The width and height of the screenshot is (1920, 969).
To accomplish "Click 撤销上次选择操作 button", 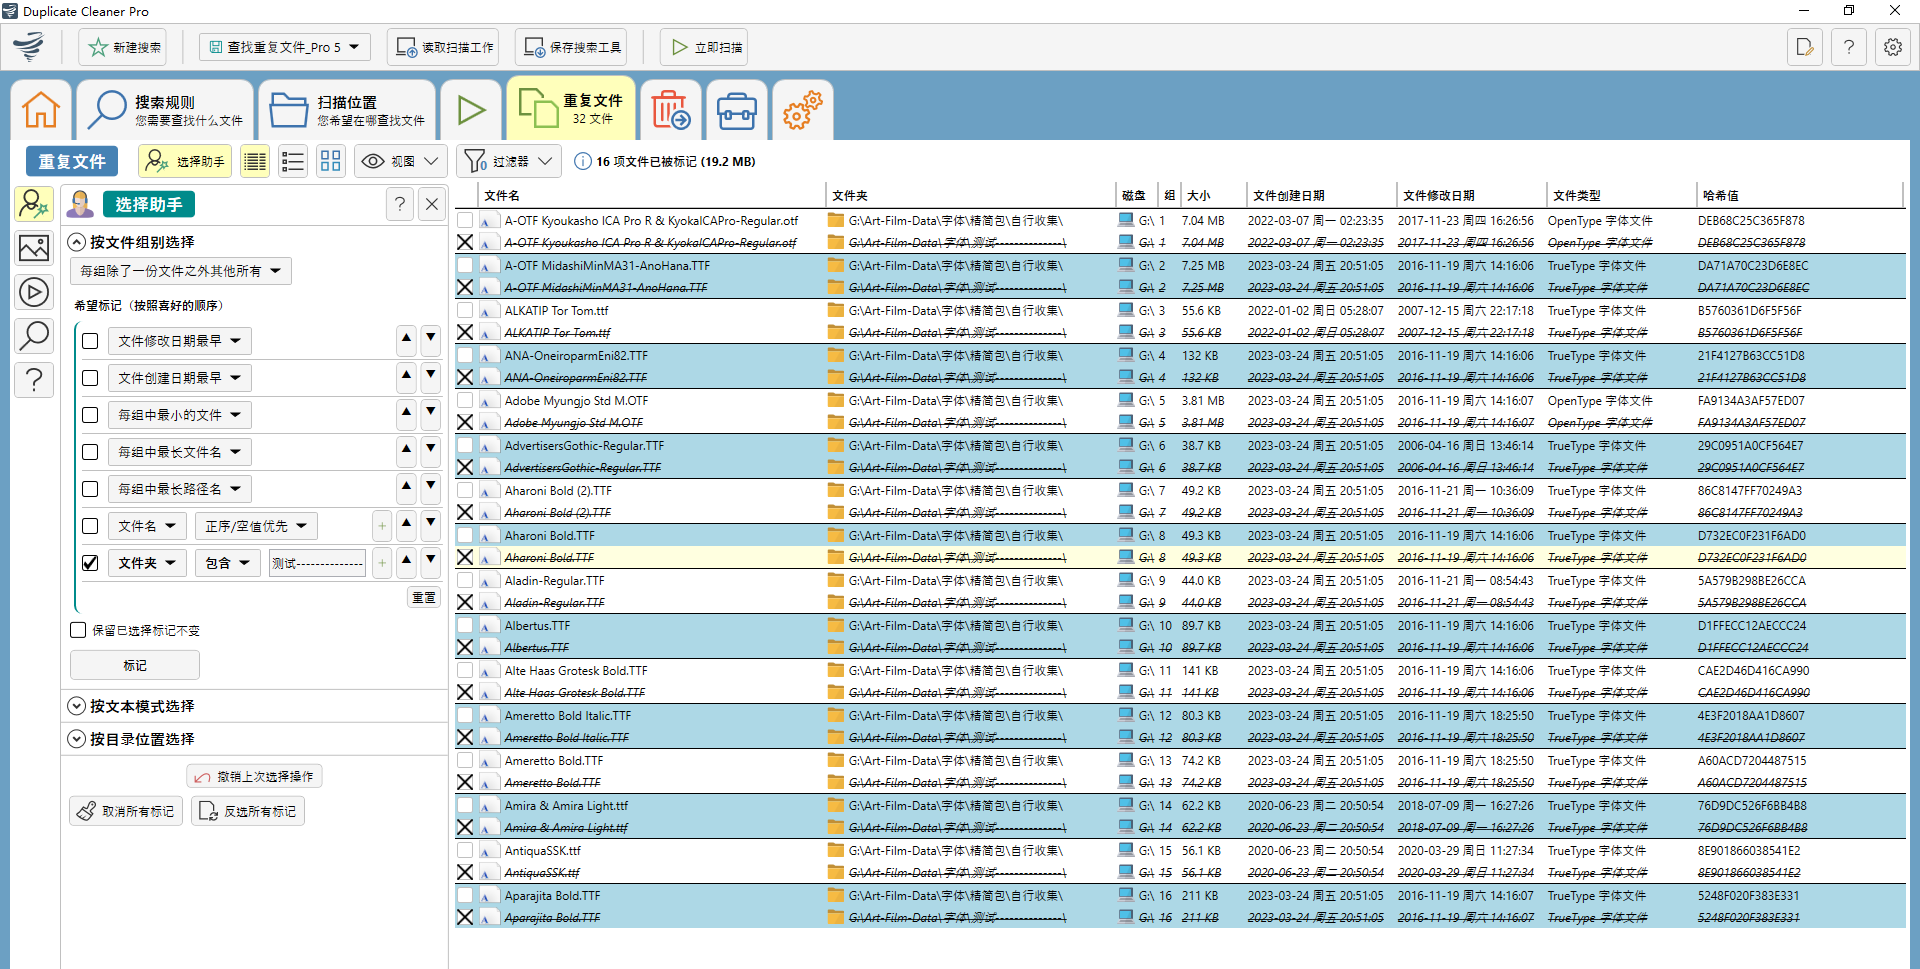I will pyautogui.click(x=254, y=776).
